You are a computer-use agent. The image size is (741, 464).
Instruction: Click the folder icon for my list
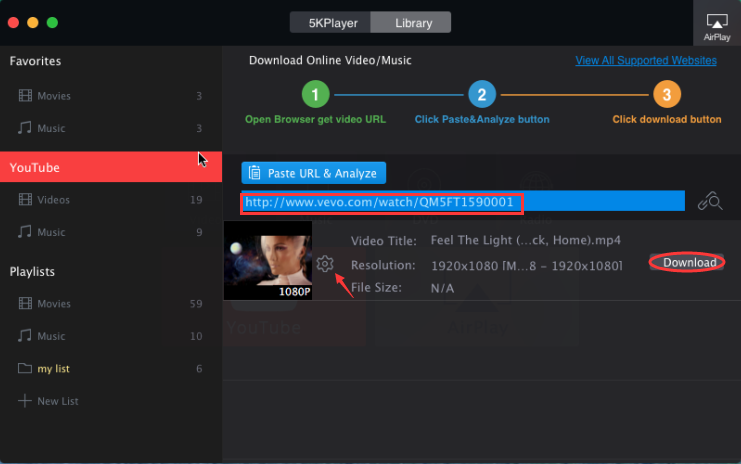click(x=24, y=369)
